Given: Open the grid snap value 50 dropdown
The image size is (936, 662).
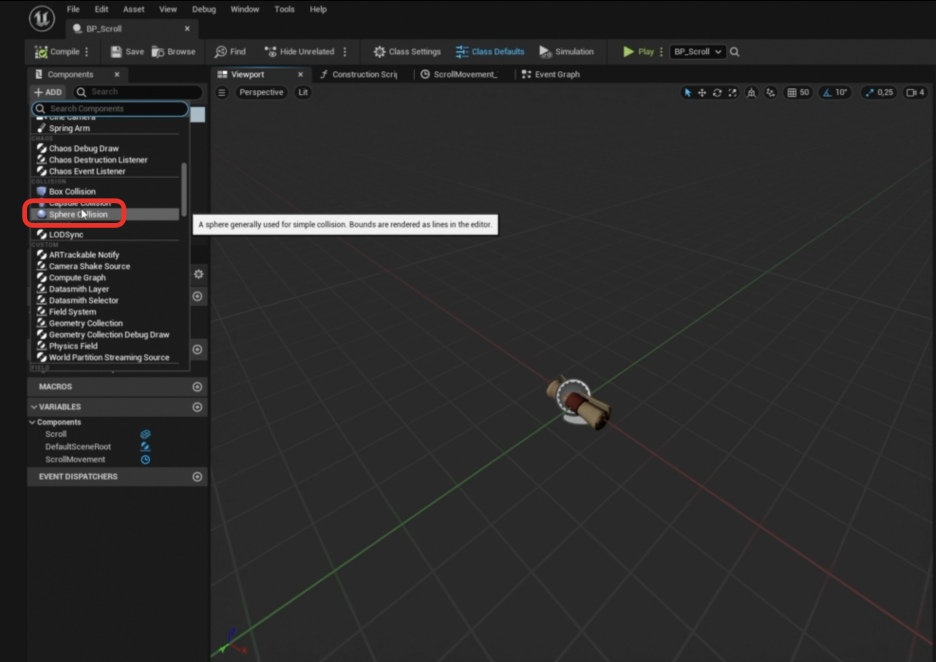Looking at the screenshot, I should [x=805, y=93].
